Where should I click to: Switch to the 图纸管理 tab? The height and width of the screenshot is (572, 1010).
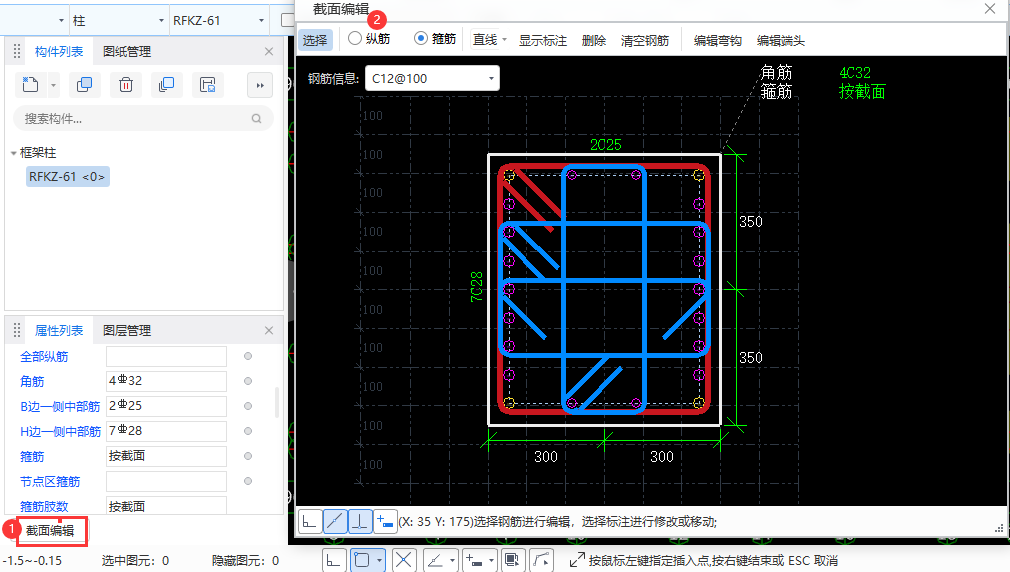(127, 52)
